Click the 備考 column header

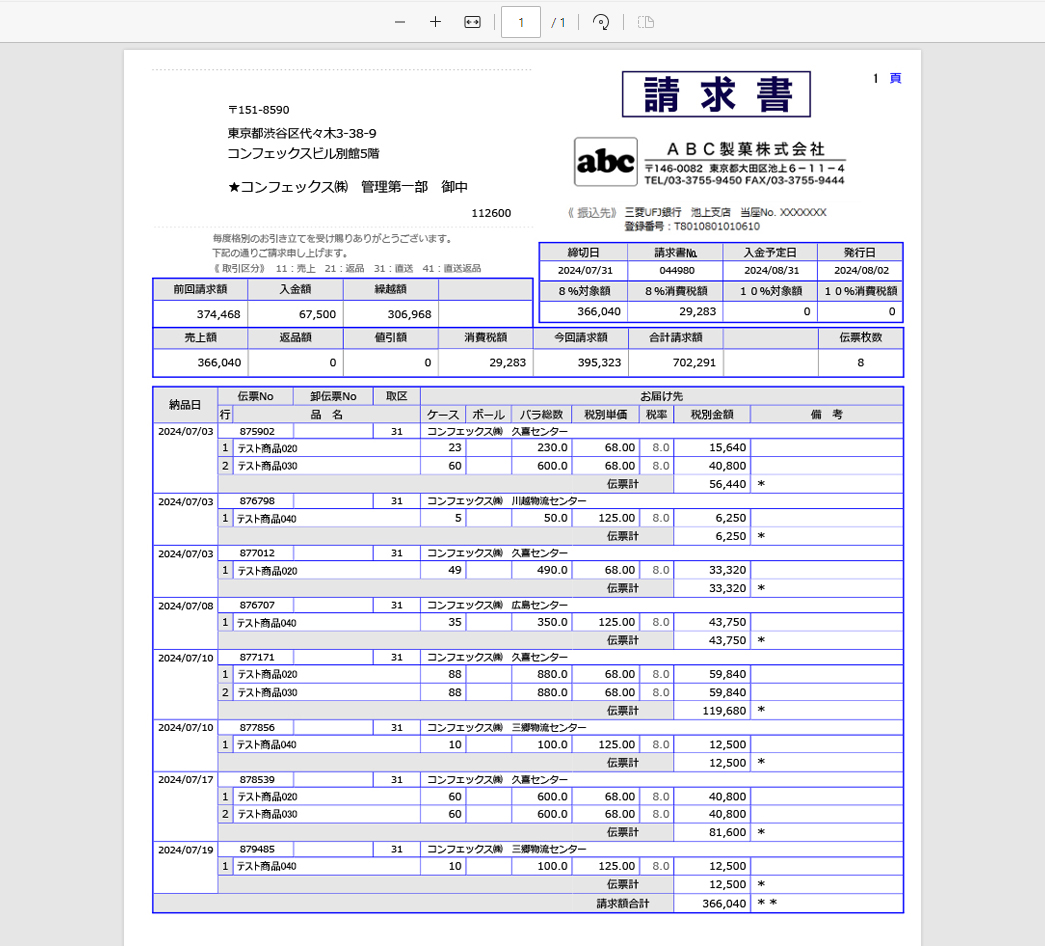(826, 414)
